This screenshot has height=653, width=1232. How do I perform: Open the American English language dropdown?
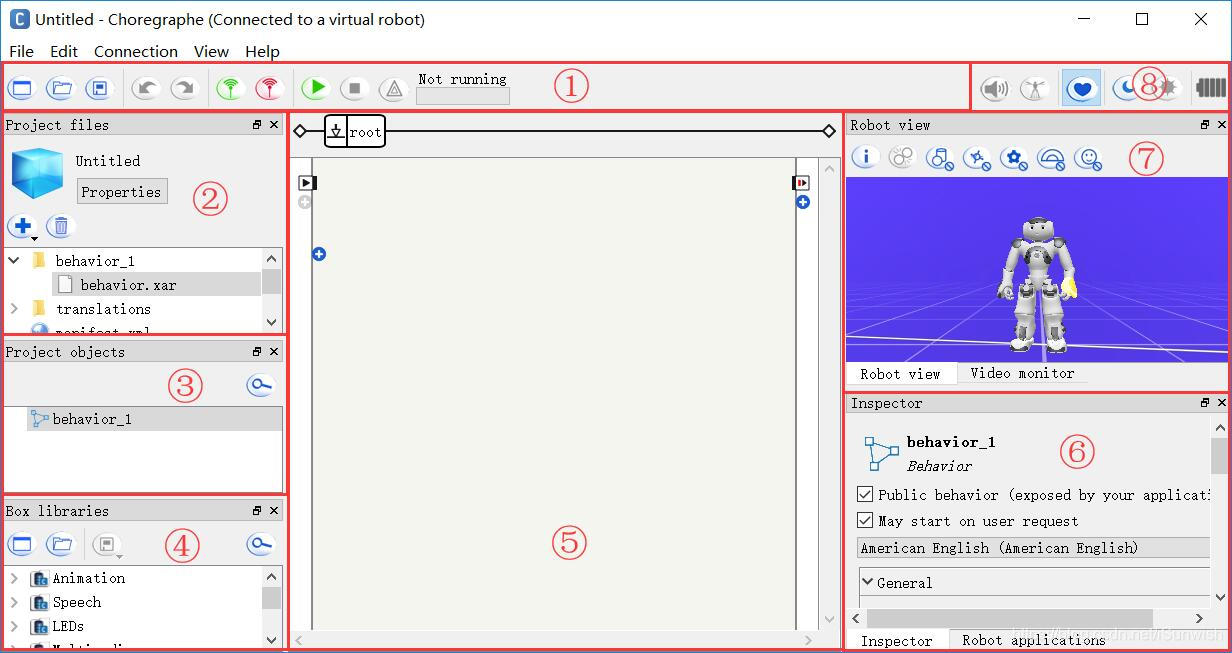tap(1034, 548)
